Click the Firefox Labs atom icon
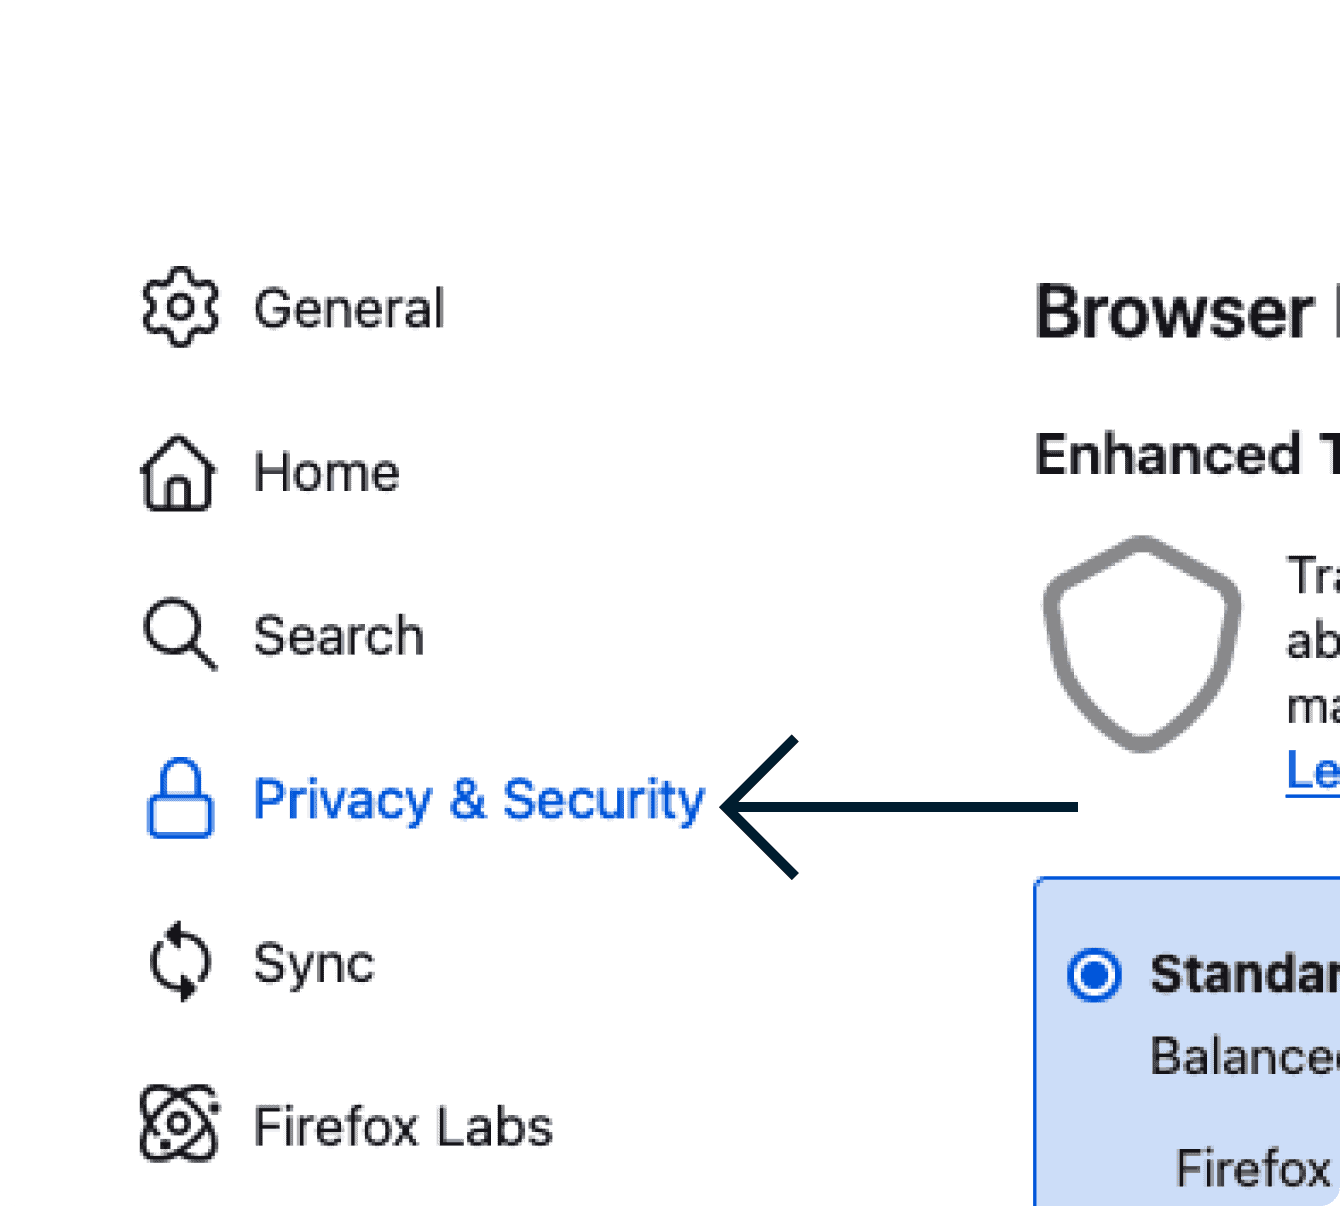Screen dimensions: 1340x1206 click(x=179, y=1124)
